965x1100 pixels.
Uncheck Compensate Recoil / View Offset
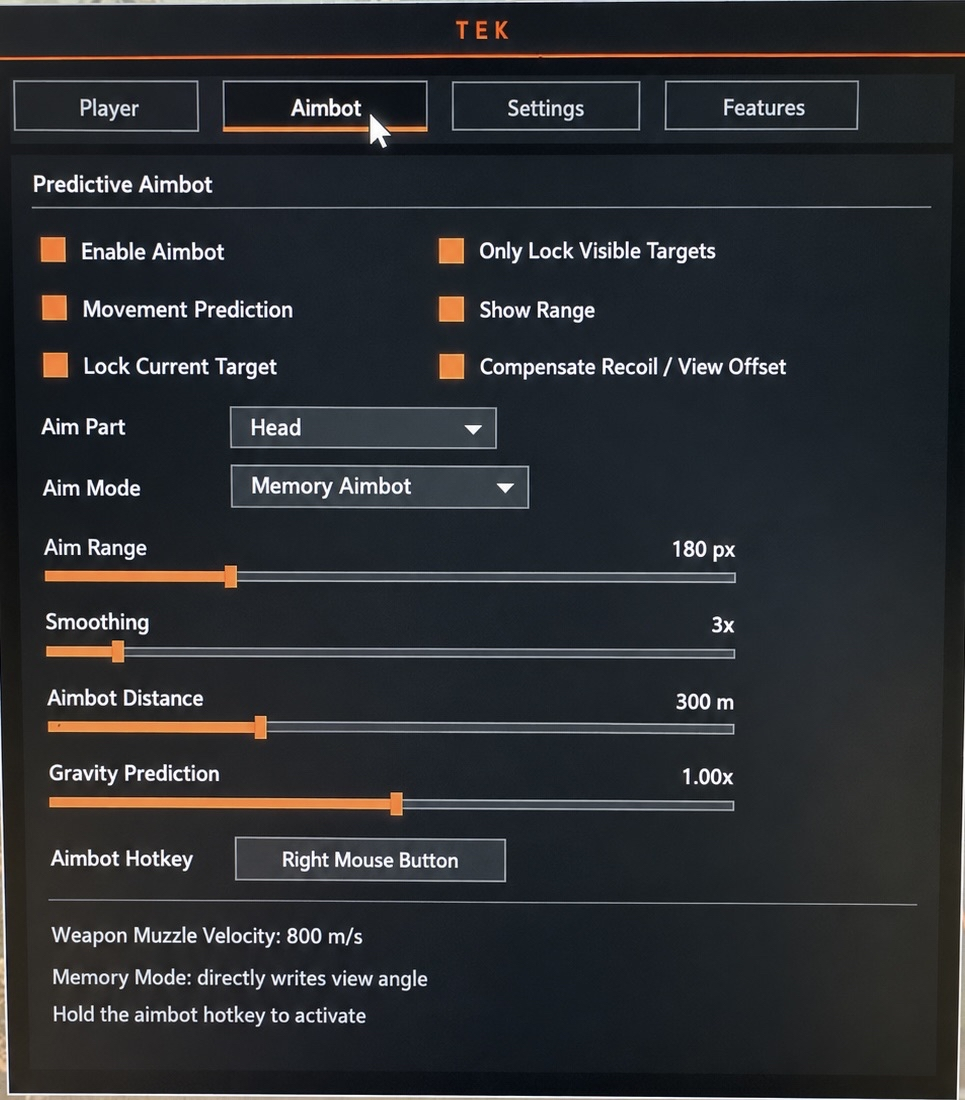tap(452, 366)
